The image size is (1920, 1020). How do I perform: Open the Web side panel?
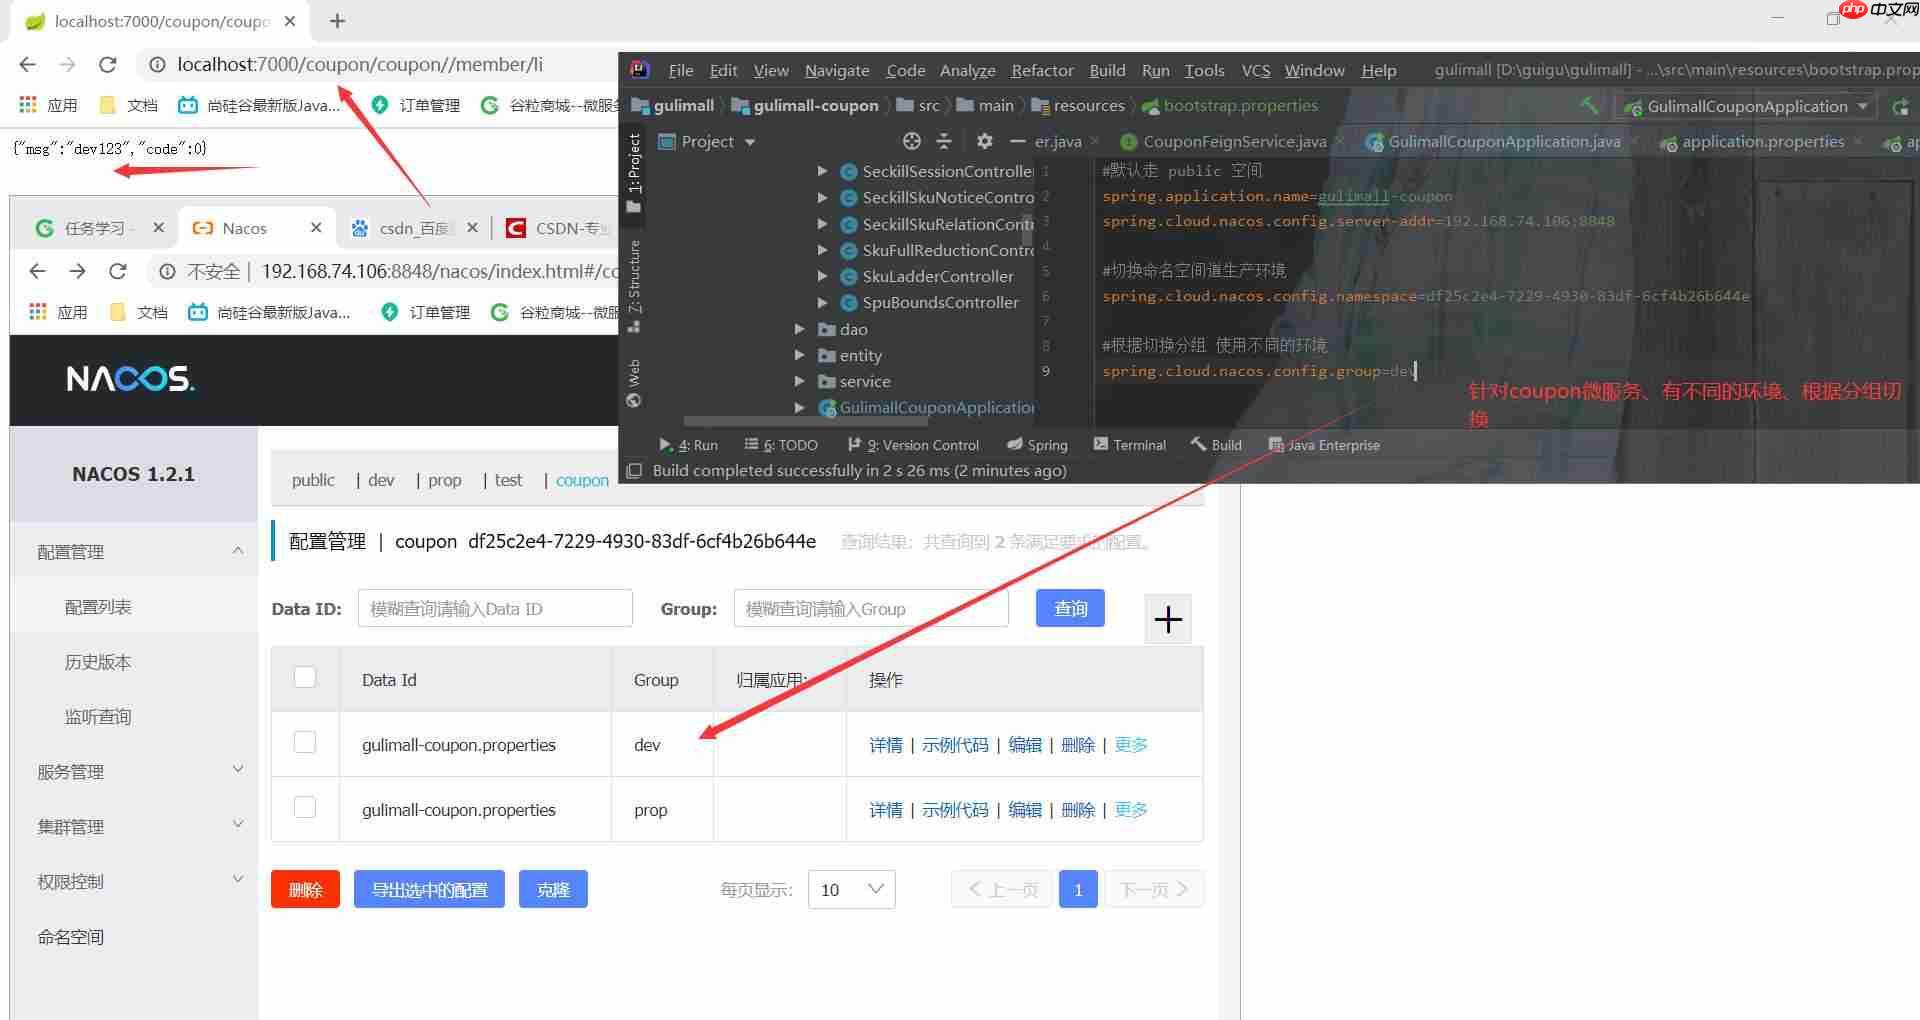pos(634,382)
